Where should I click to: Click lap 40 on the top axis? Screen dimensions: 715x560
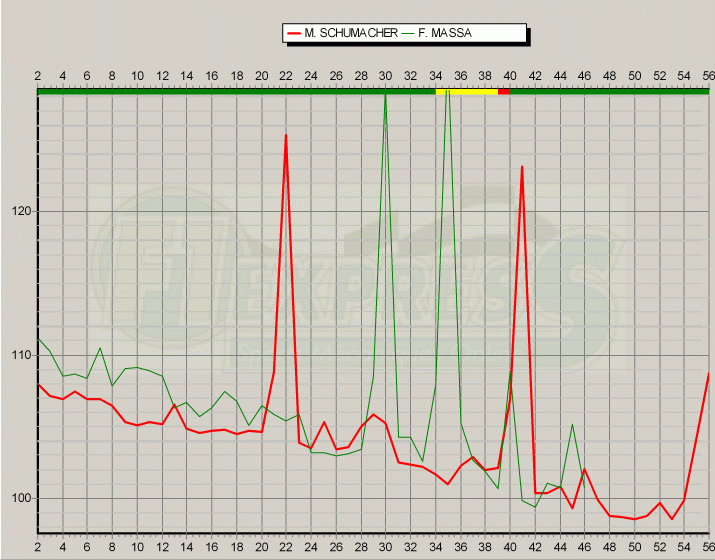click(509, 76)
